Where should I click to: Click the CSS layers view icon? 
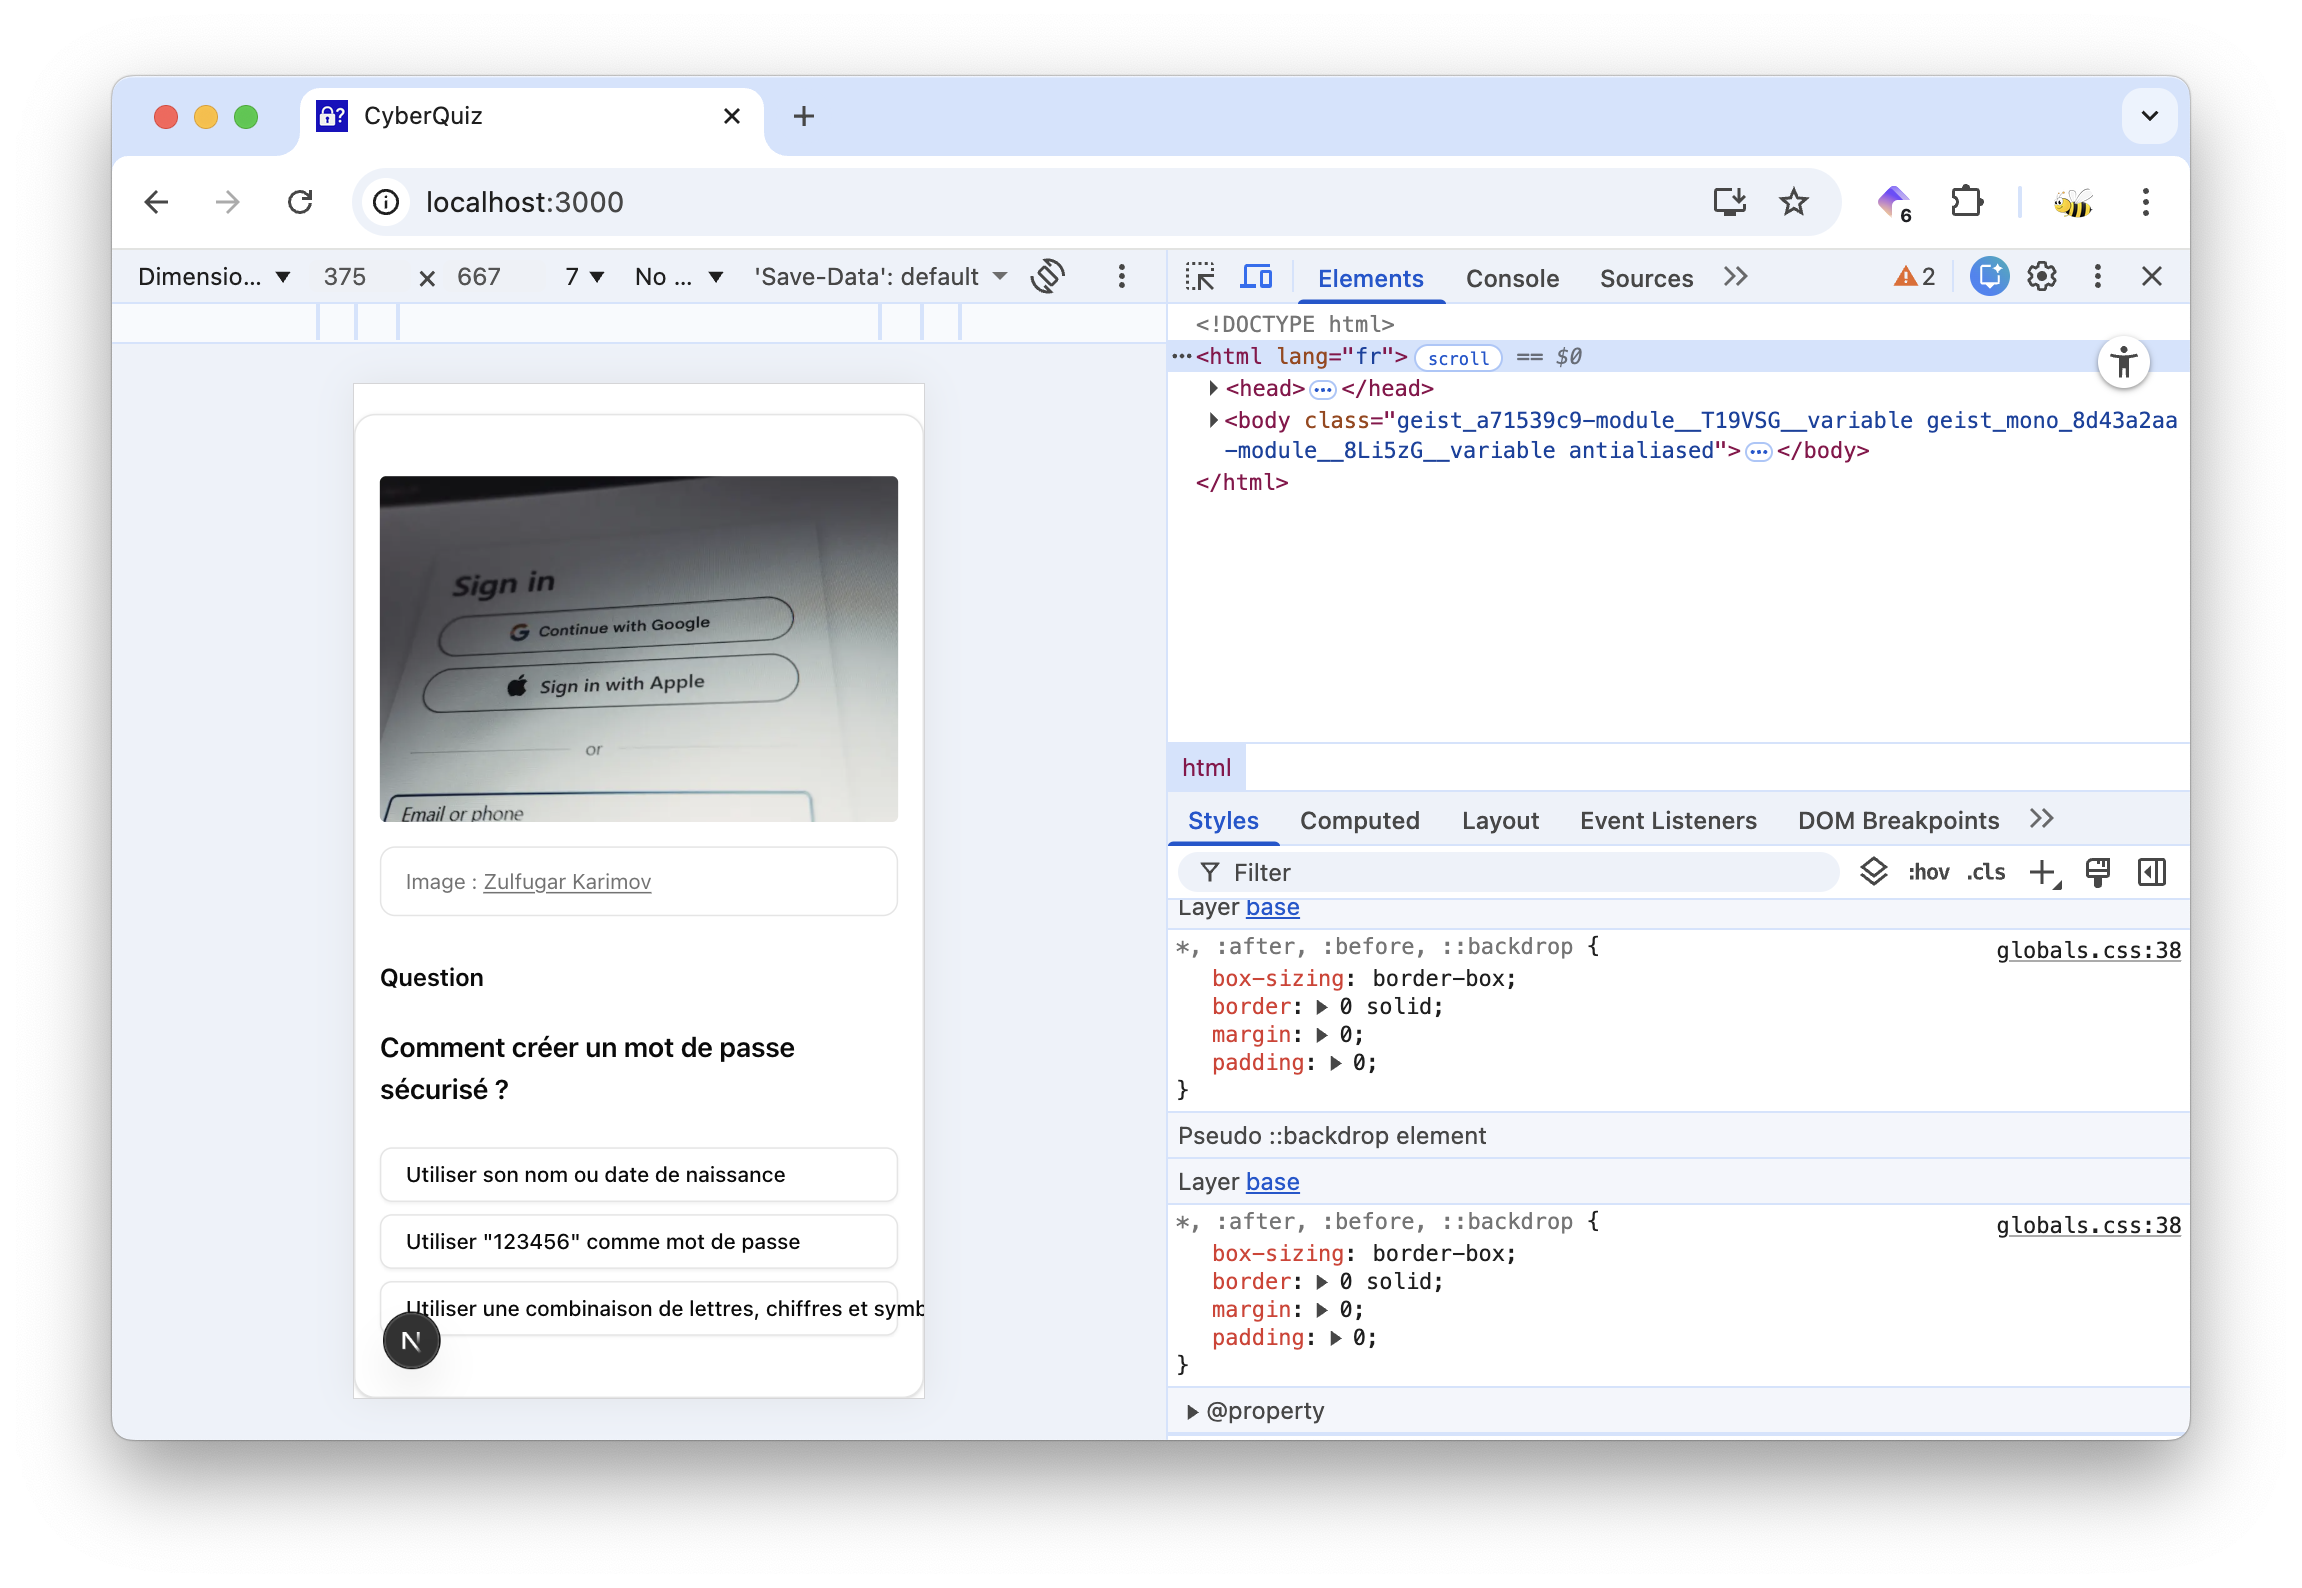pos(1873,872)
